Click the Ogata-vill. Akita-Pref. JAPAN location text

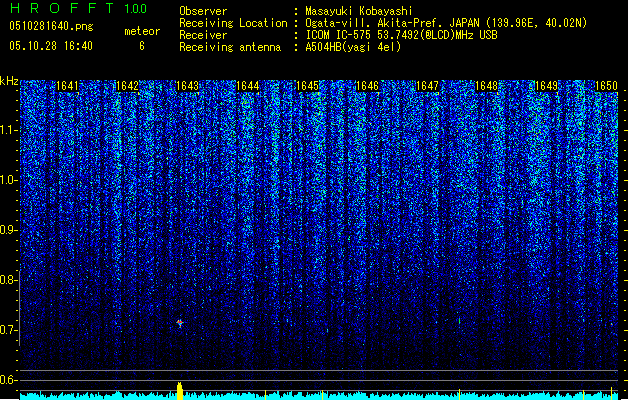(446, 23)
